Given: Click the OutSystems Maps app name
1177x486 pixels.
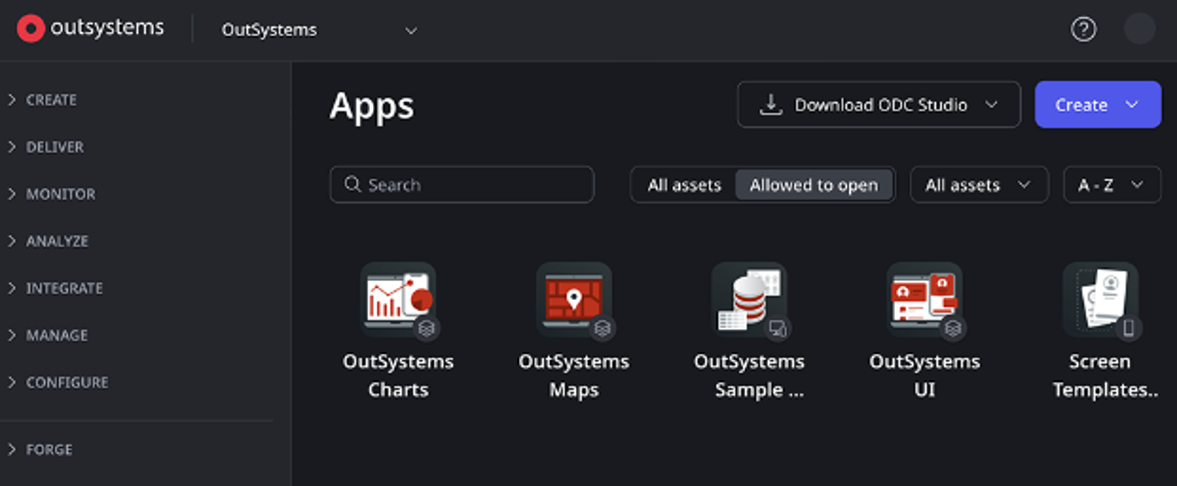Looking at the screenshot, I should click(x=573, y=376).
